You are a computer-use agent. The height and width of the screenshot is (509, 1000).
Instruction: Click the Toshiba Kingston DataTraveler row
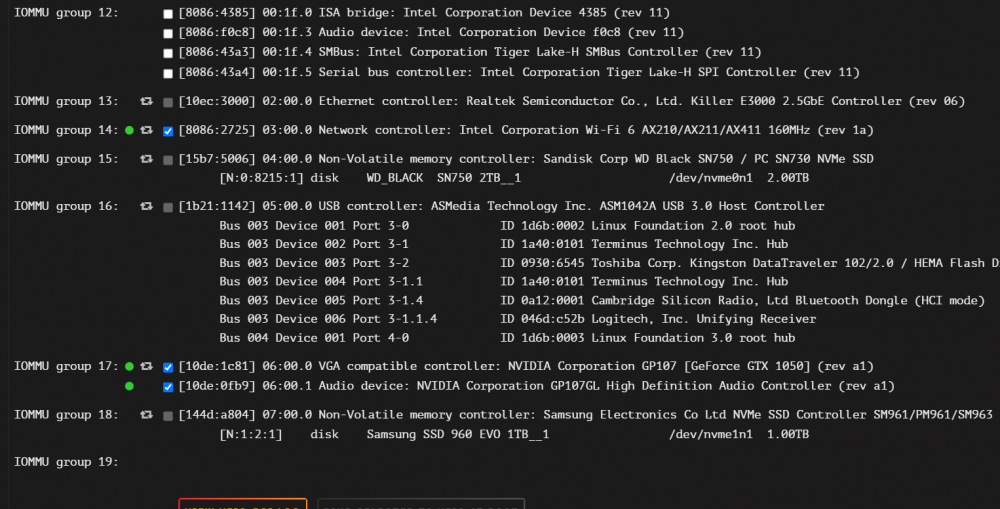tap(610, 263)
